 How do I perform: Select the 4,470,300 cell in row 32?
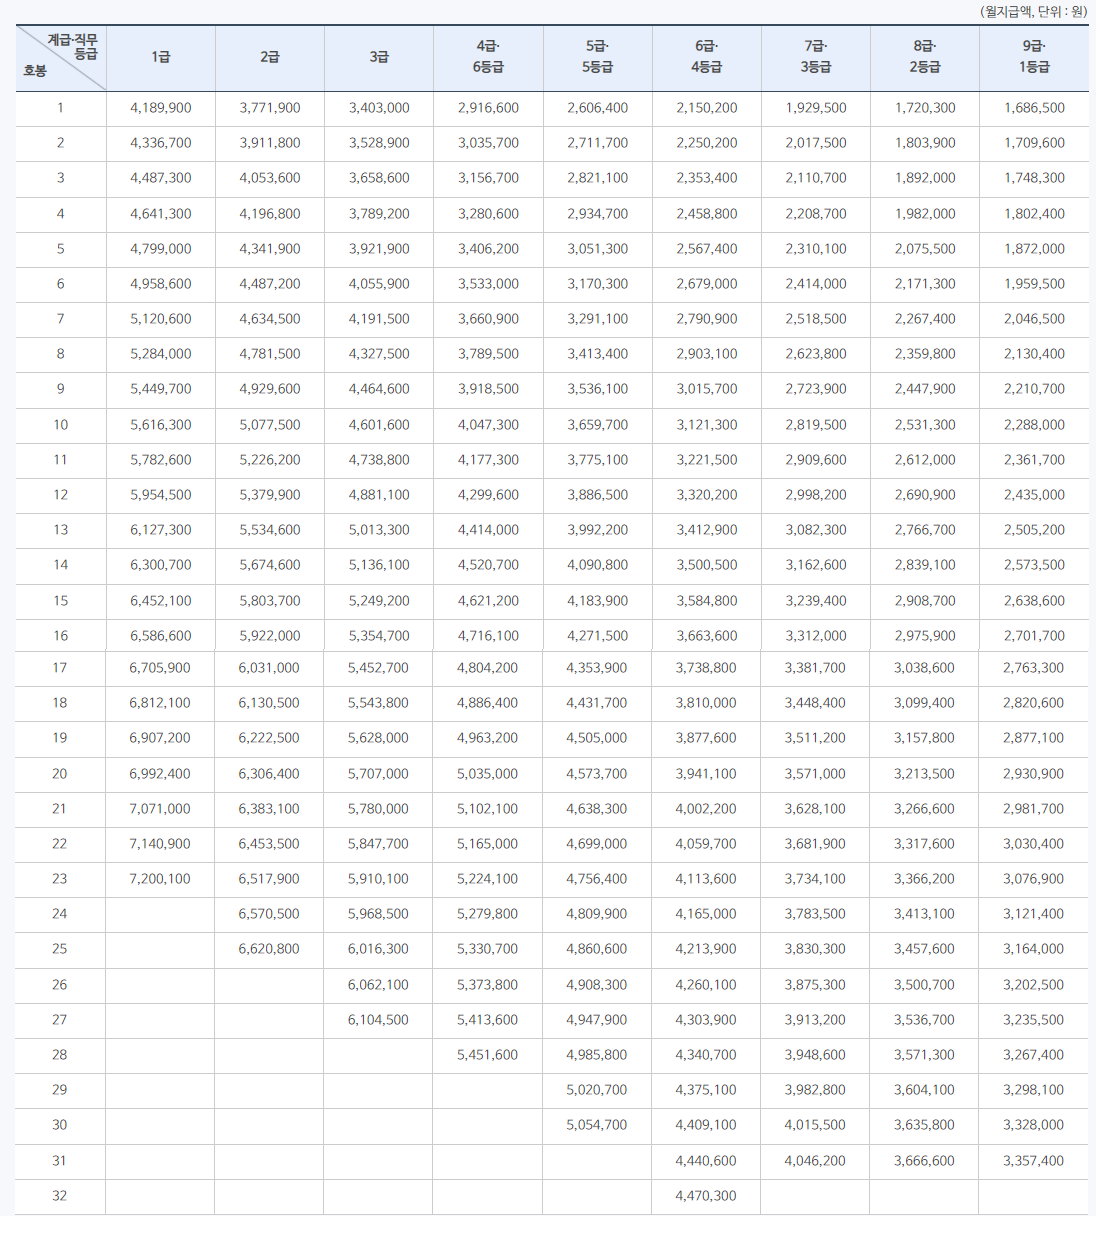(x=706, y=1196)
